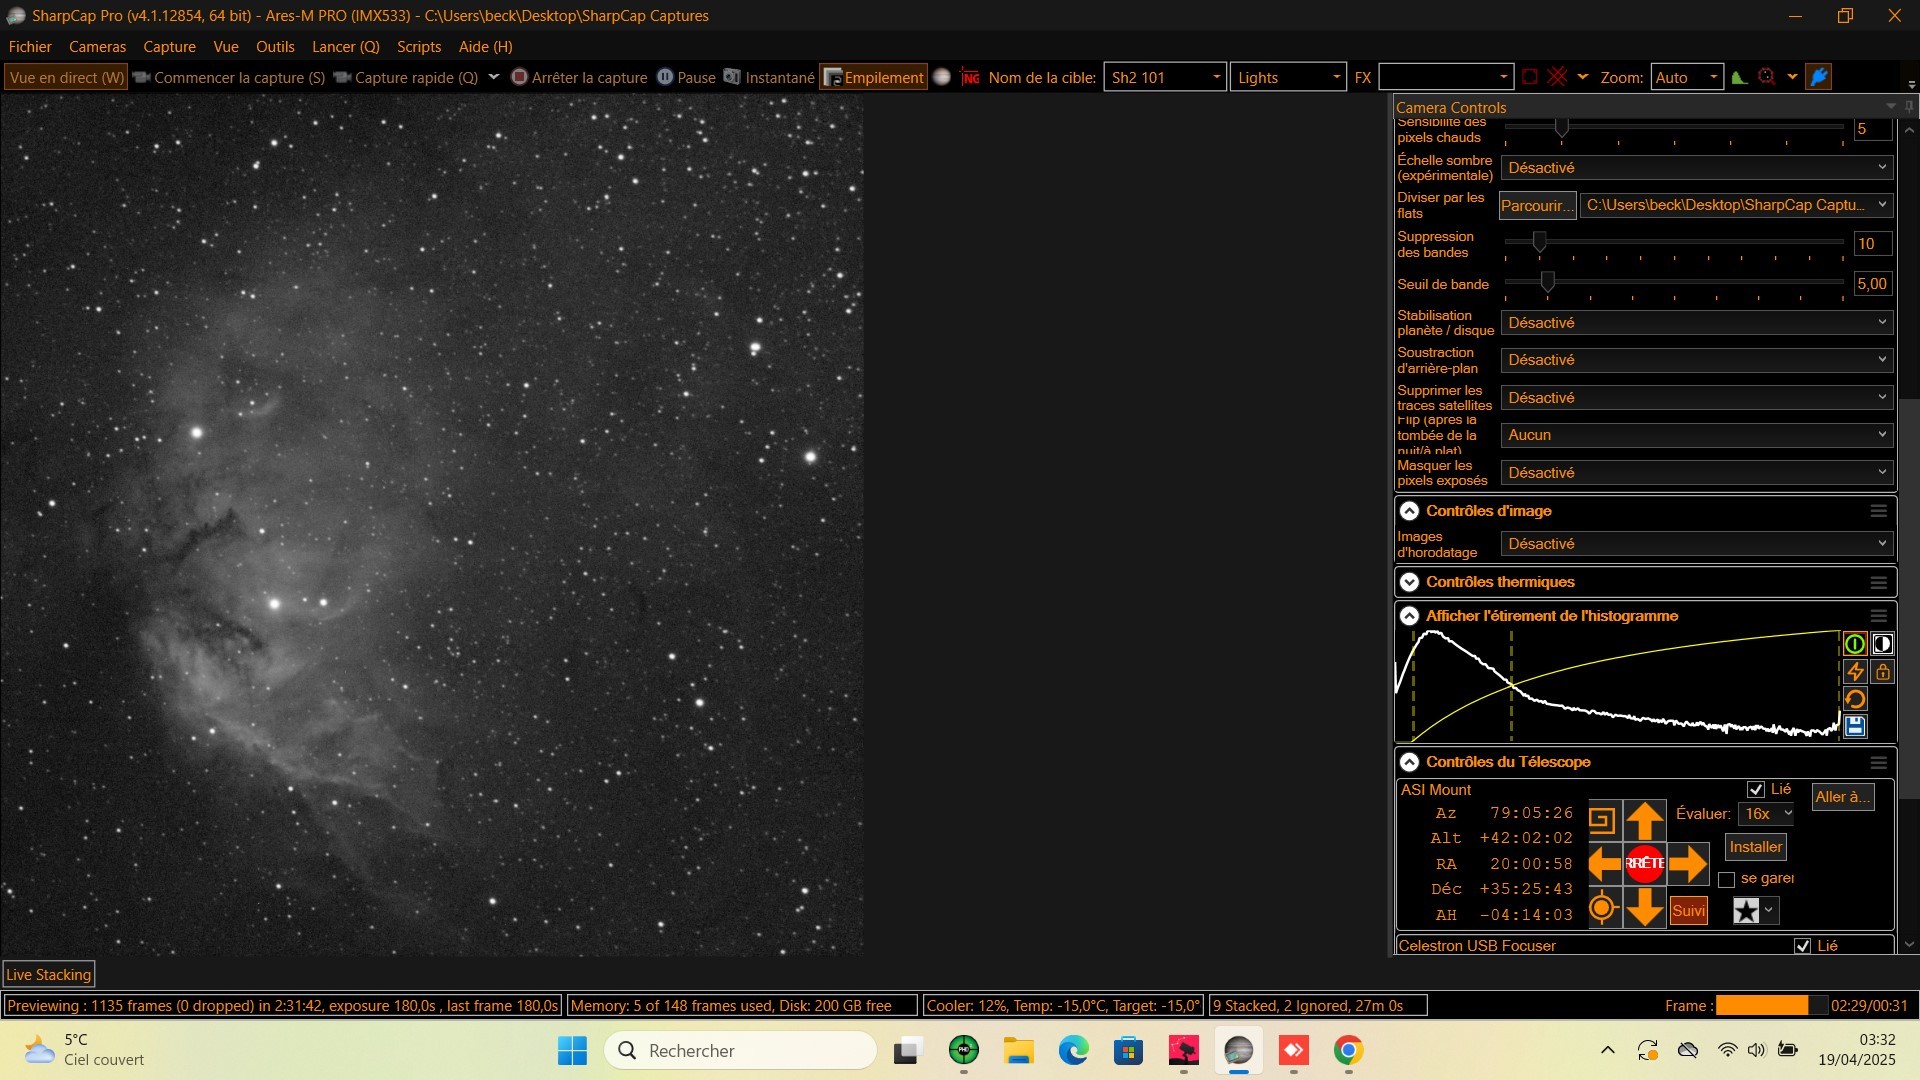The height and width of the screenshot is (1080, 1920).
Task: Click Commencer la capture button
Action: [229, 77]
